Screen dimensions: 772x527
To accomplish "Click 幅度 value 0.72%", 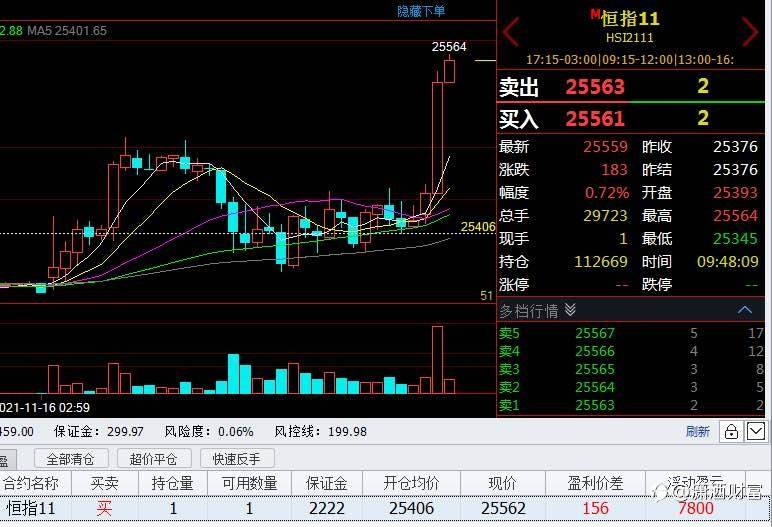I will coord(607,193).
